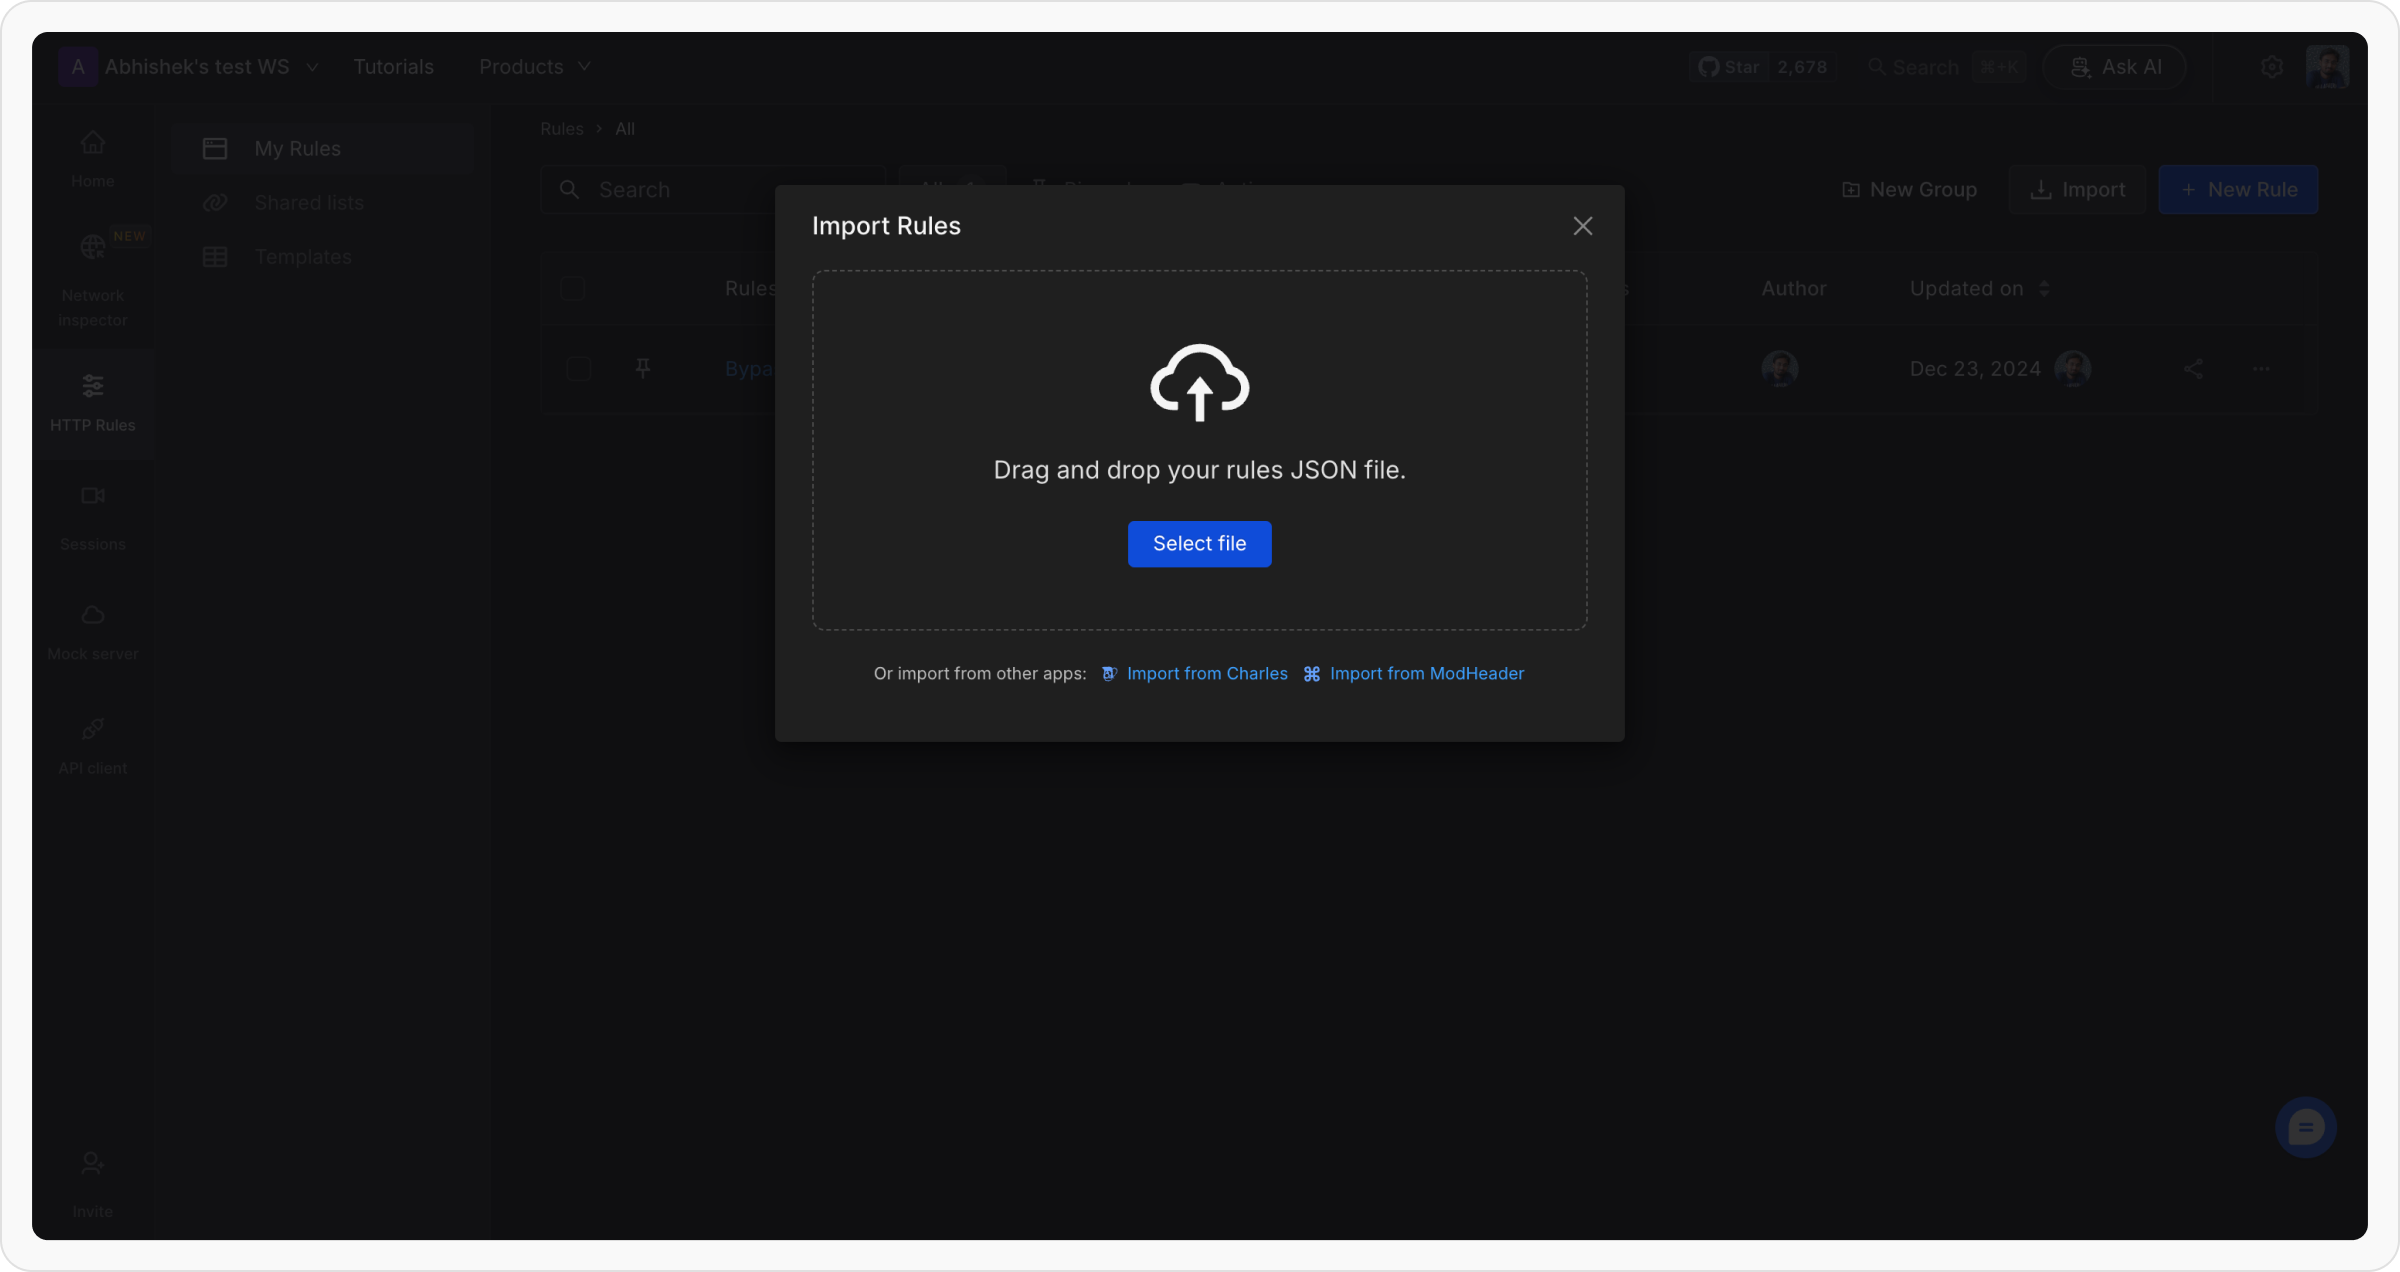Toggle the select-all rules checkbox
Image resolution: width=2400 pixels, height=1272 pixels.
click(572, 289)
